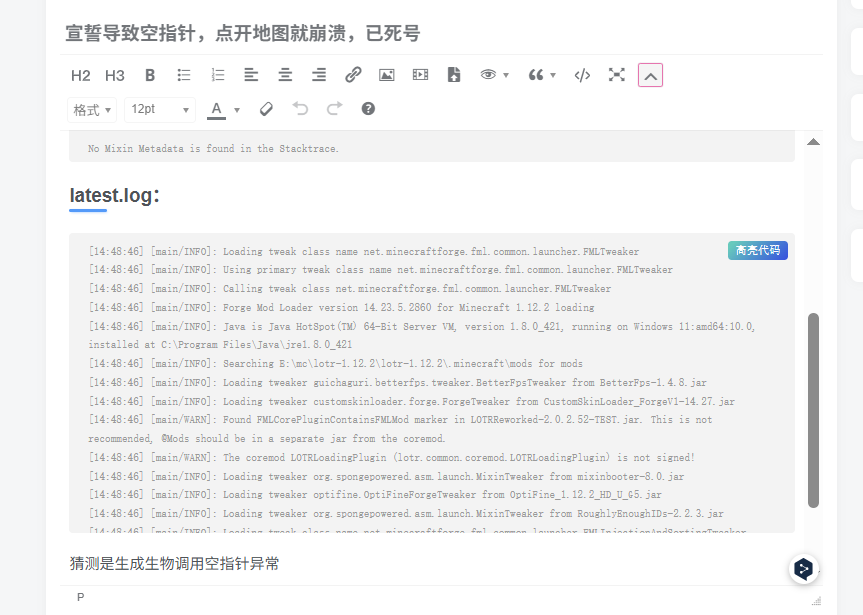Image resolution: width=863 pixels, height=615 pixels.
Task: Insert a hyperlink with the link icon
Action: (353, 75)
